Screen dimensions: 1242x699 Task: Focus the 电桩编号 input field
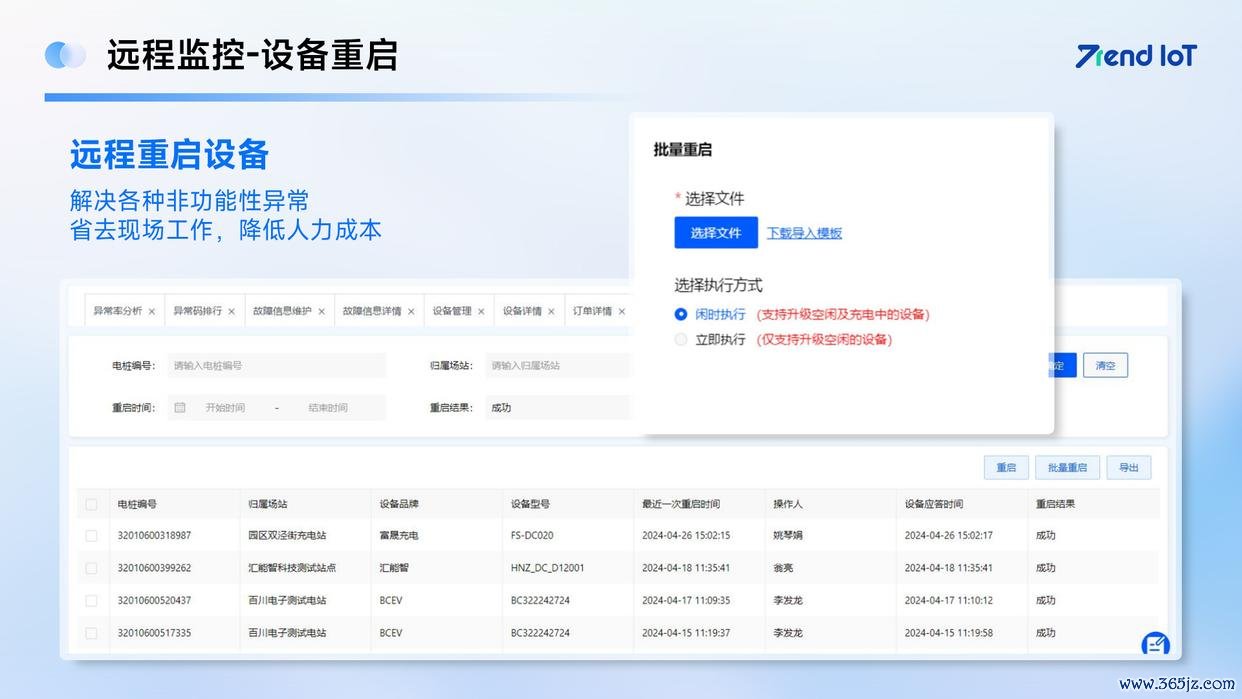click(275, 366)
